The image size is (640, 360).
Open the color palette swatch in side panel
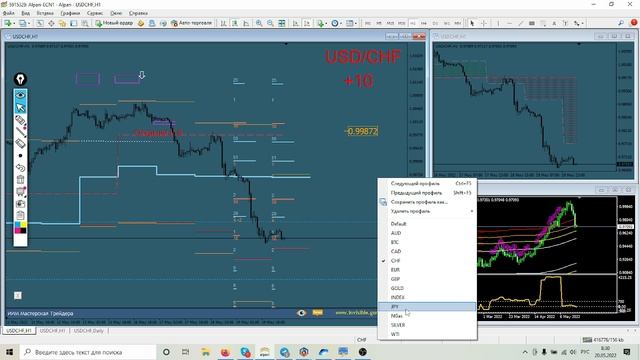(20, 227)
